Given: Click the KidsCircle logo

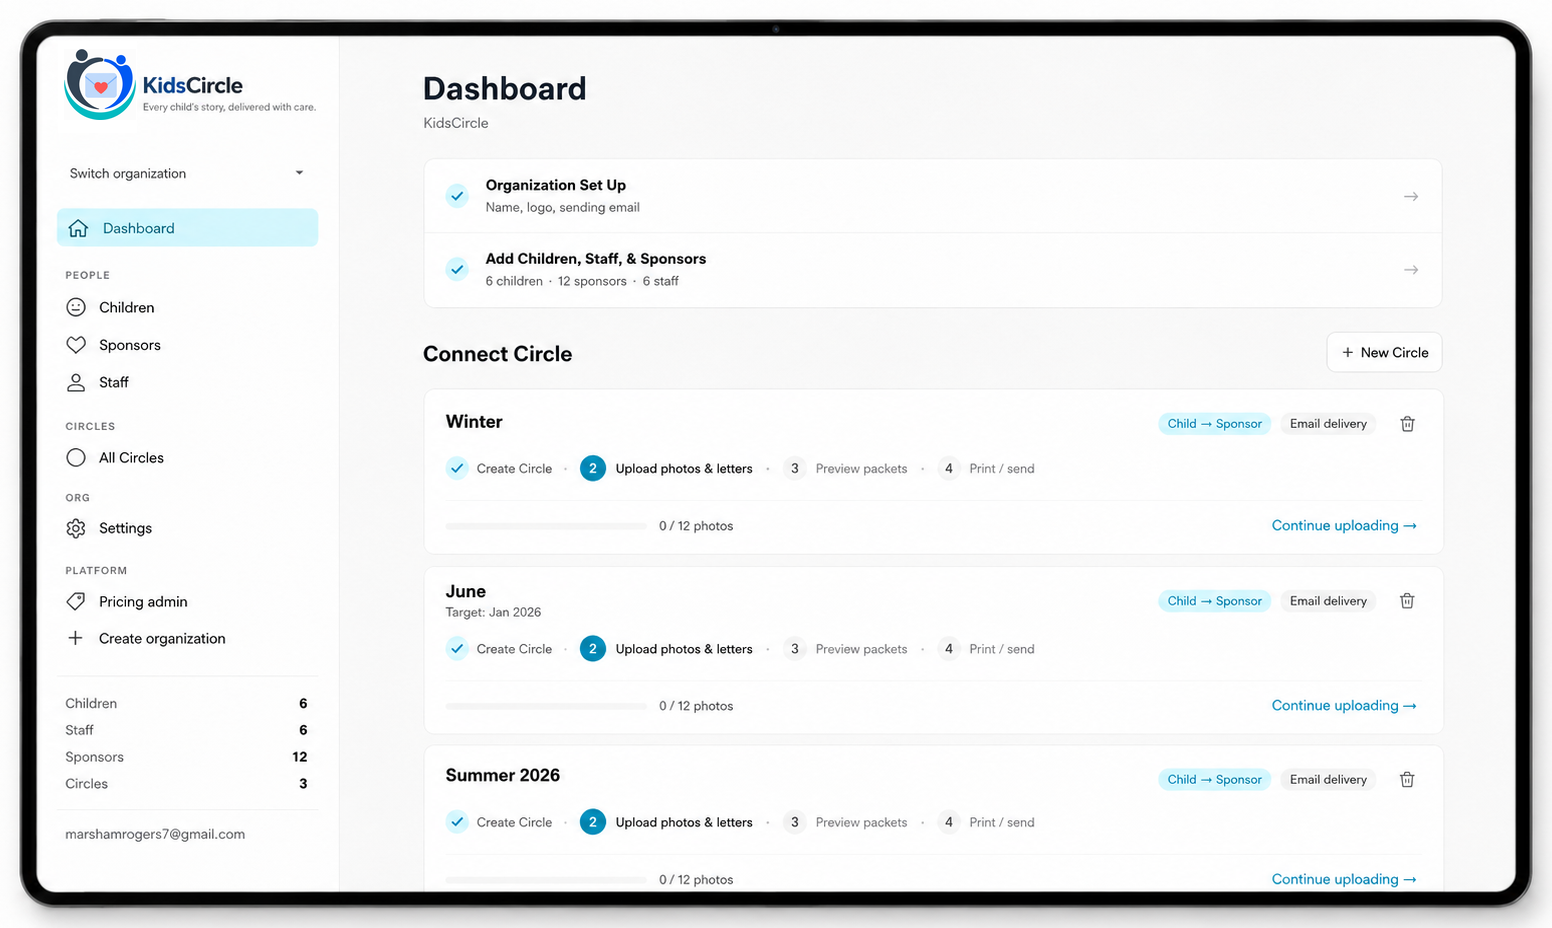Looking at the screenshot, I should [190, 86].
